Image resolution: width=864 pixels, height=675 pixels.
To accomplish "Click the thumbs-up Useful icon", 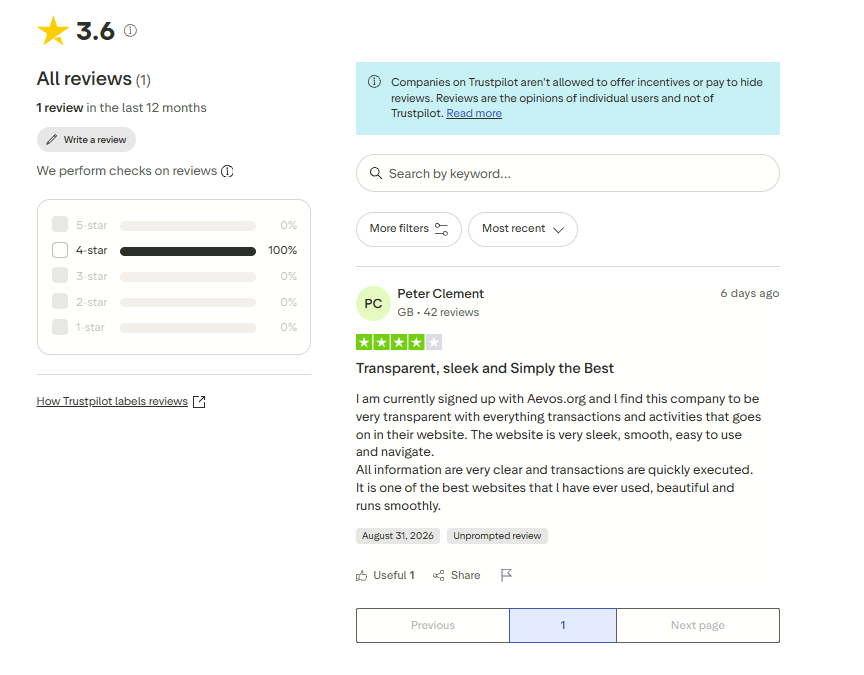I will coord(361,576).
